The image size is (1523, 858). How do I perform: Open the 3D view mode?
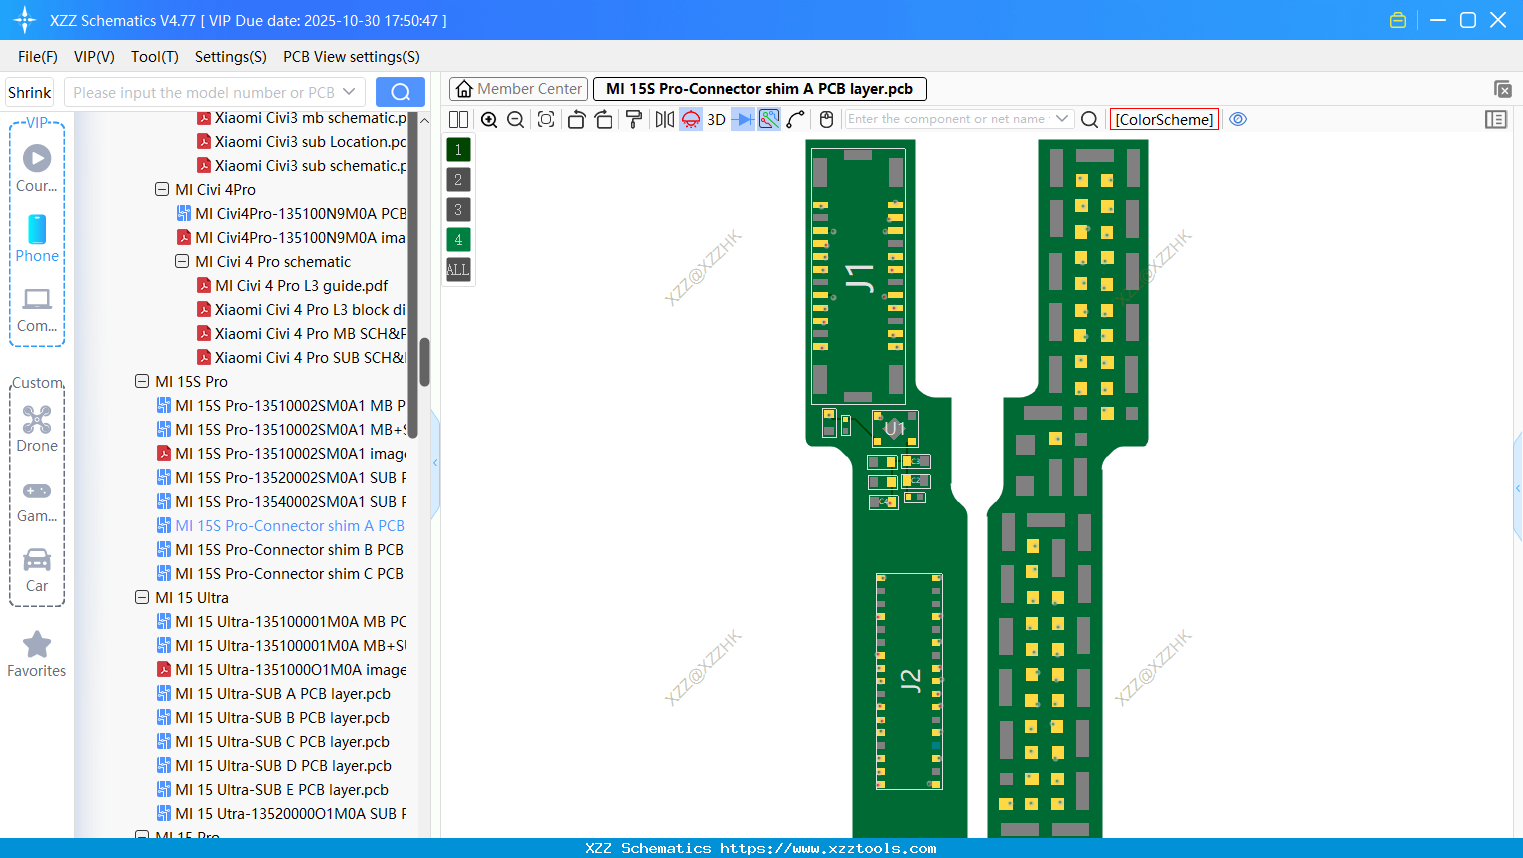point(715,119)
